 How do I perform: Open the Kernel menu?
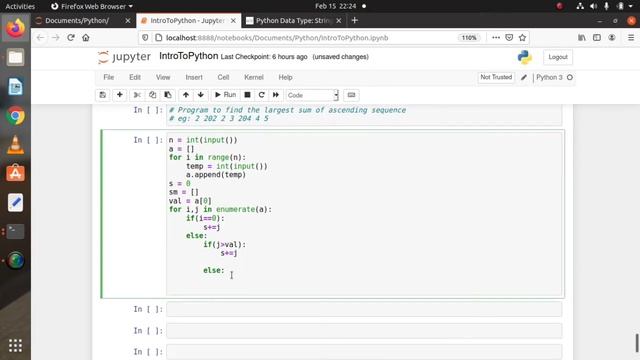pos(254,77)
